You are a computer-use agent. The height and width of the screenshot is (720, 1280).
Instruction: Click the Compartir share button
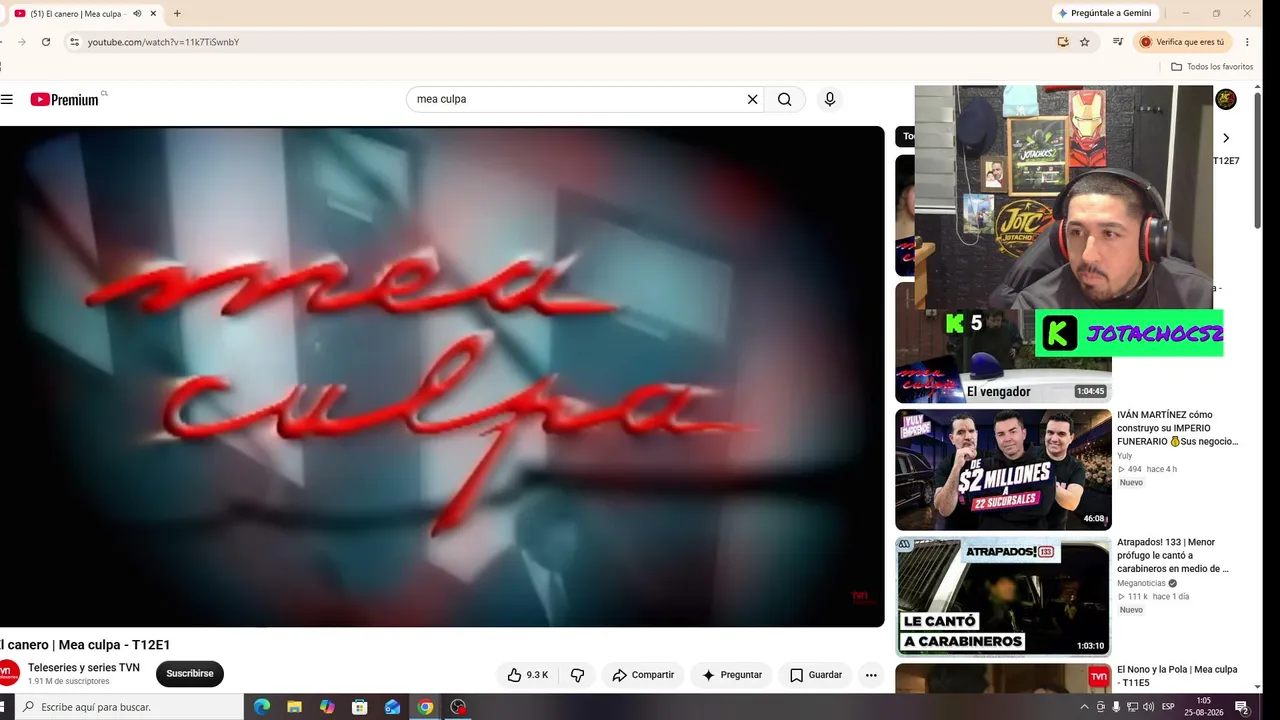(x=643, y=675)
